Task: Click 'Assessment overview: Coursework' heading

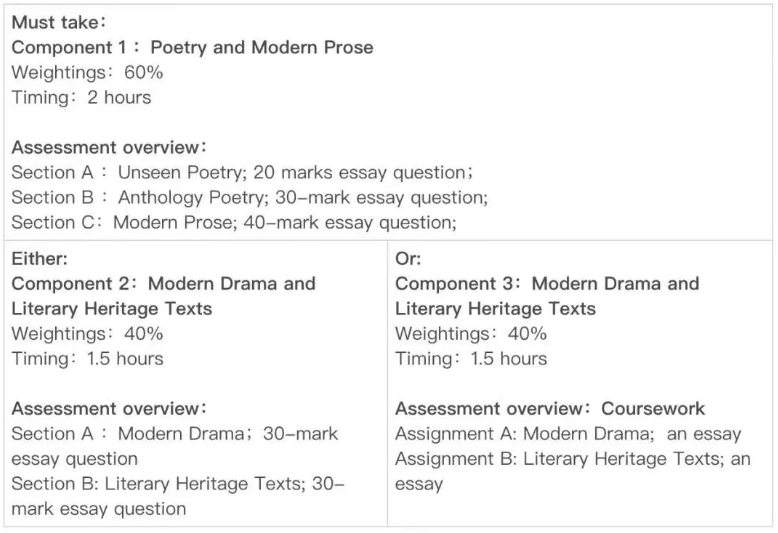Action: [550, 408]
